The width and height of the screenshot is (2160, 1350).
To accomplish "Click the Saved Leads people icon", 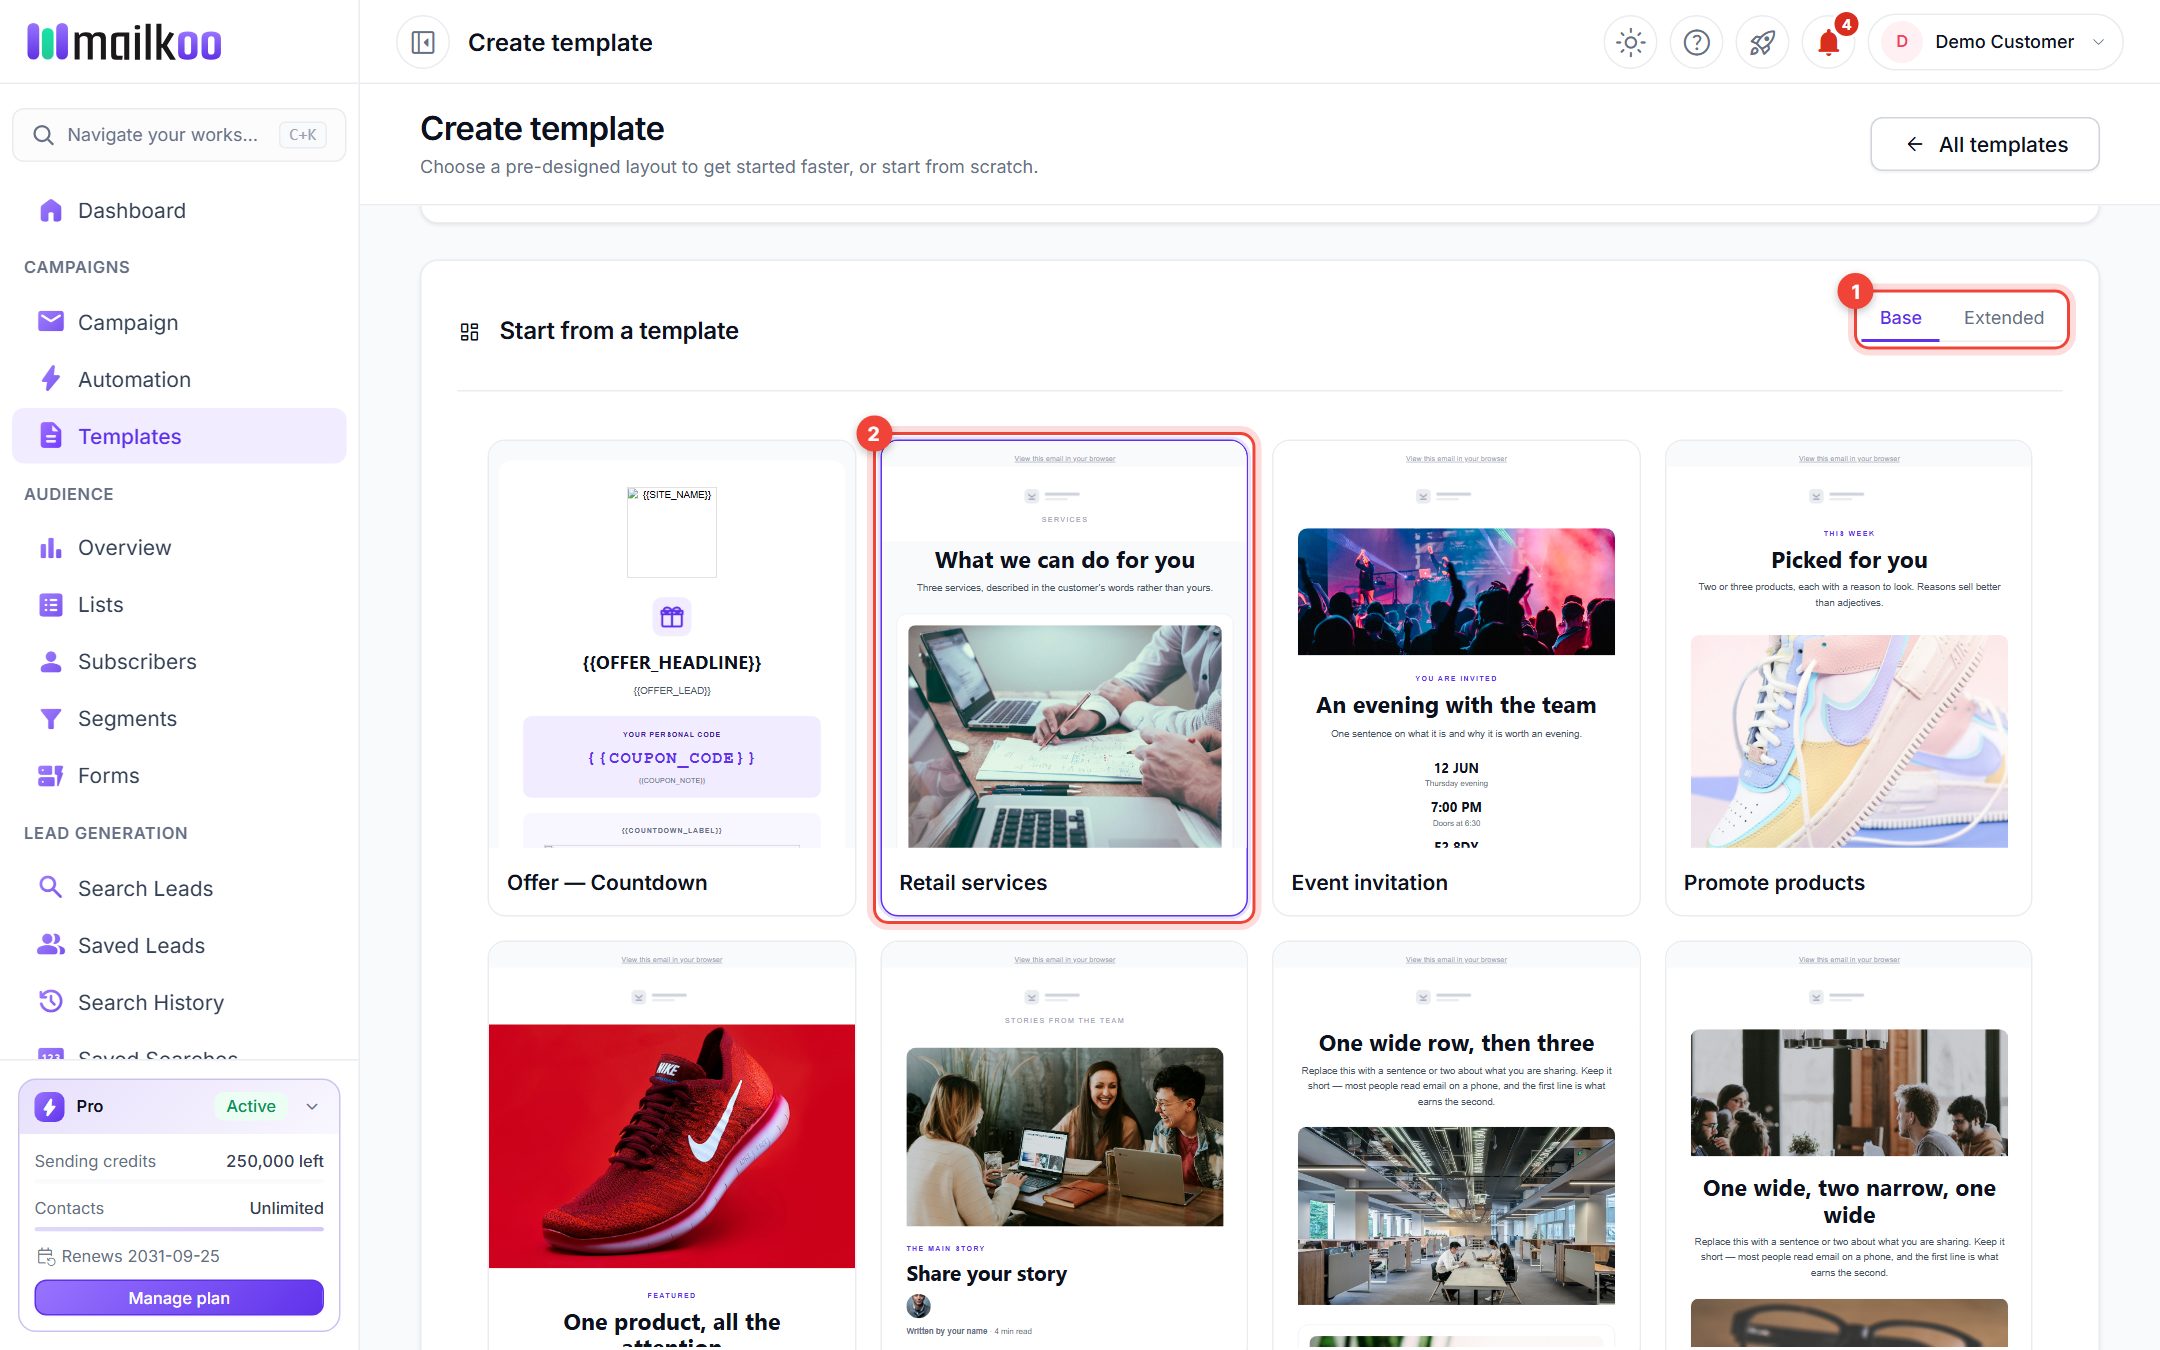I will coord(50,945).
